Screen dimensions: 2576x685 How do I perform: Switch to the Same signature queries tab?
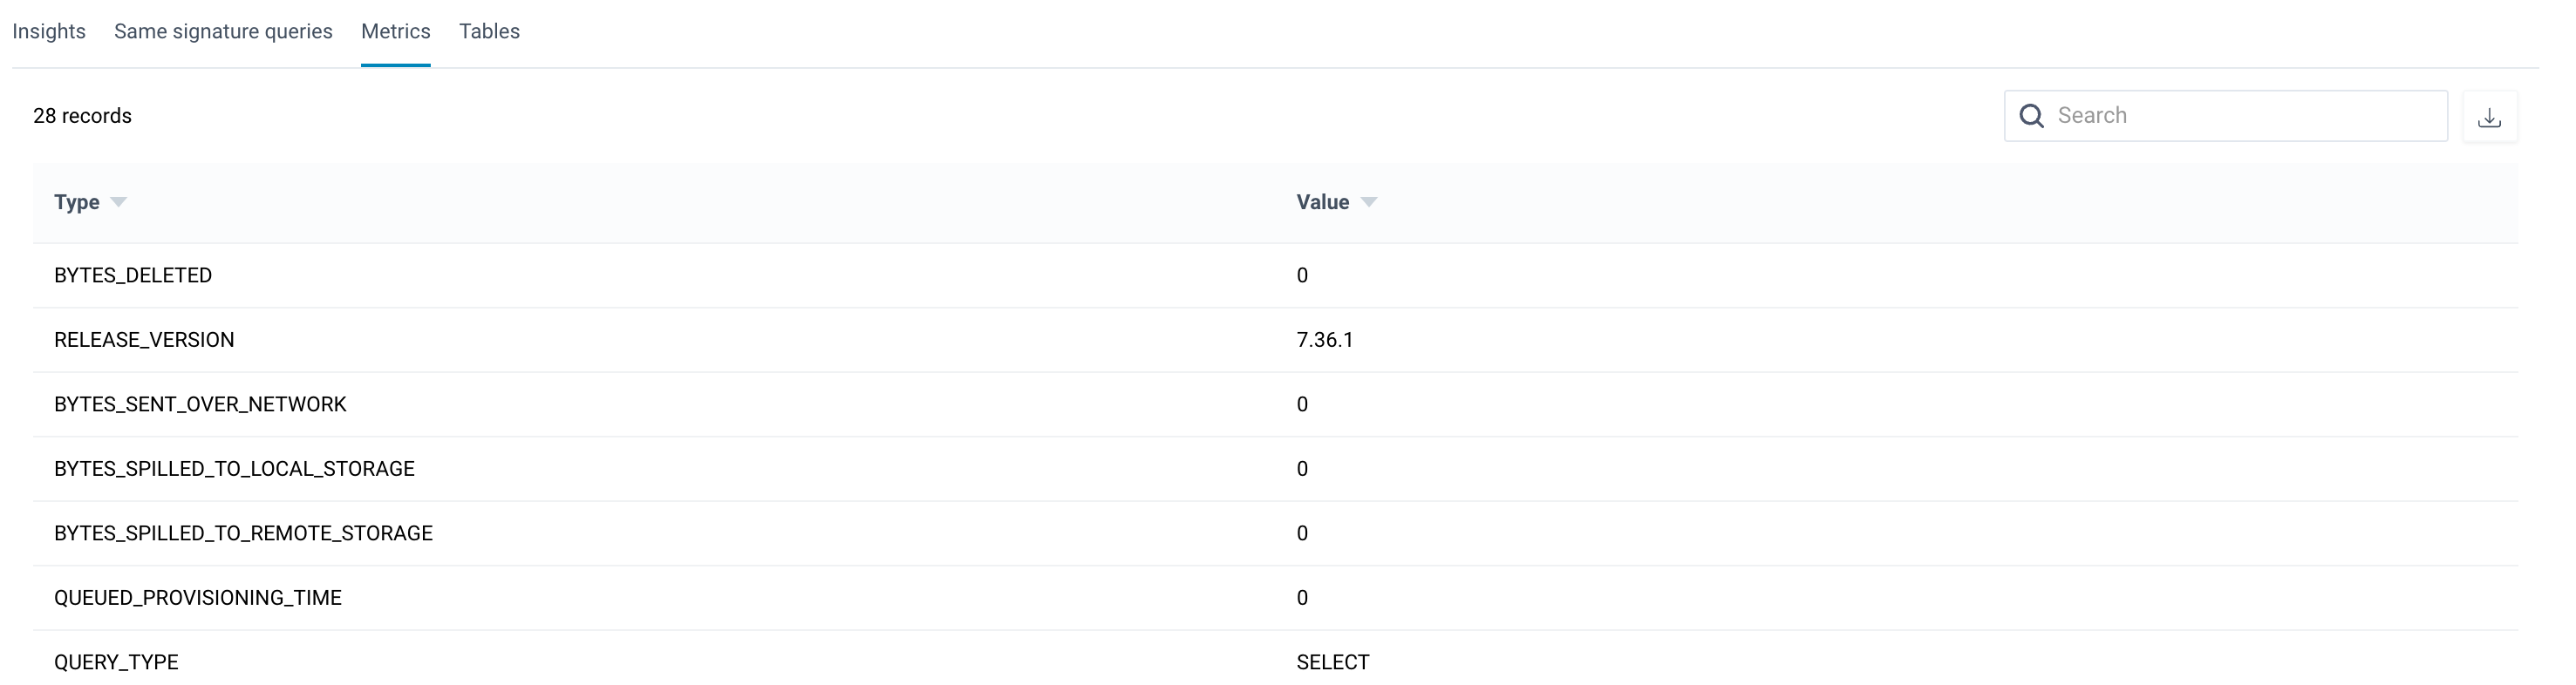222,31
